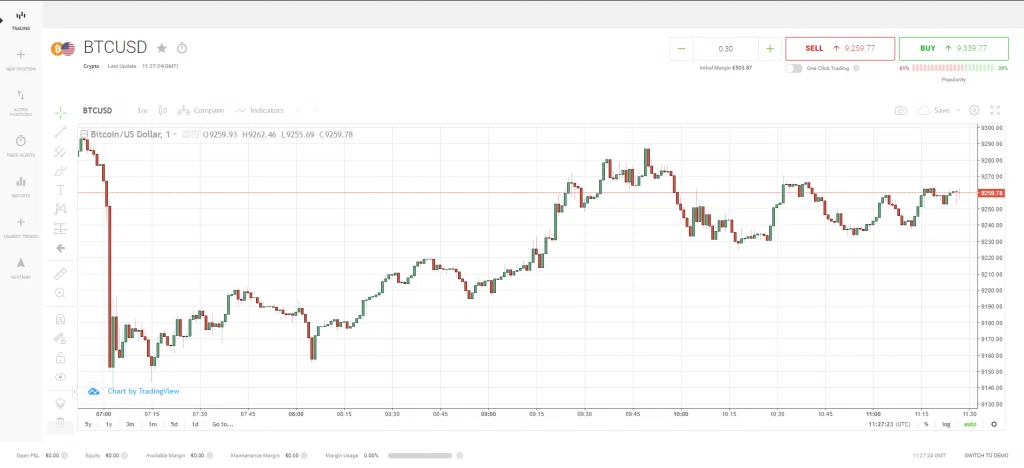The image size is (1024, 468).
Task: Open the Heatmap sidebar item
Action: (20, 268)
